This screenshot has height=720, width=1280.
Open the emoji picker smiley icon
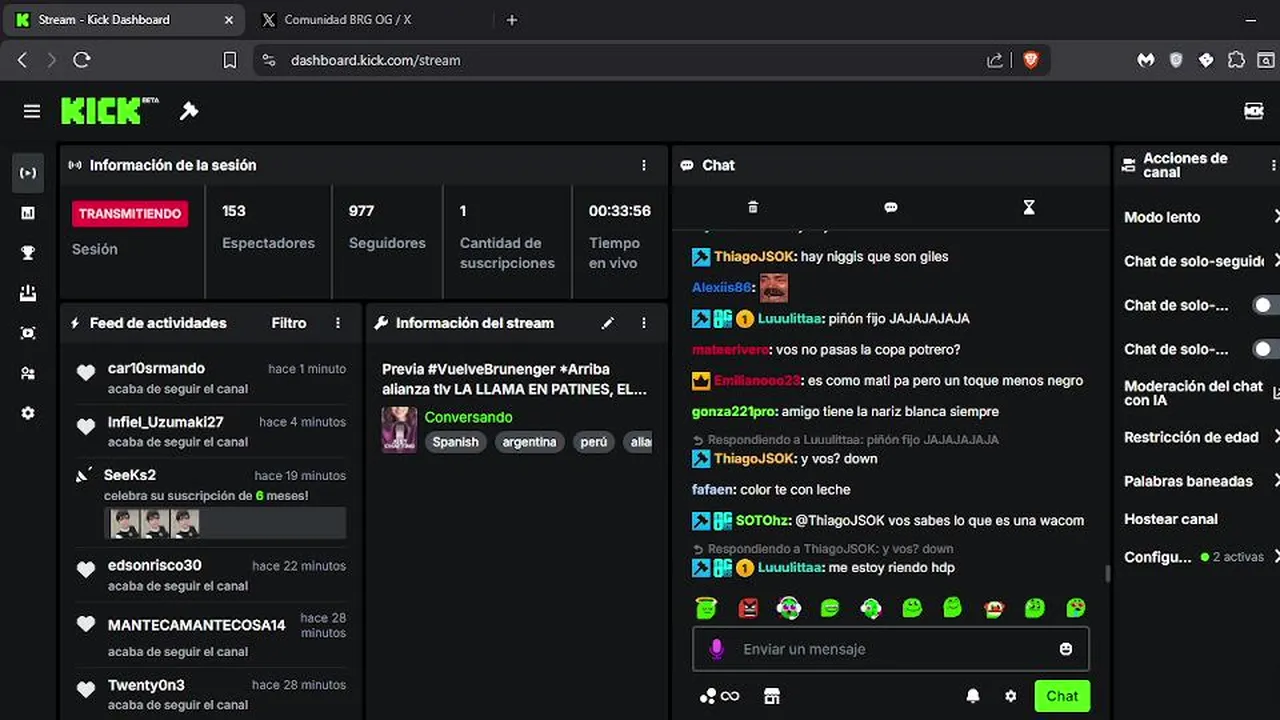click(1066, 649)
